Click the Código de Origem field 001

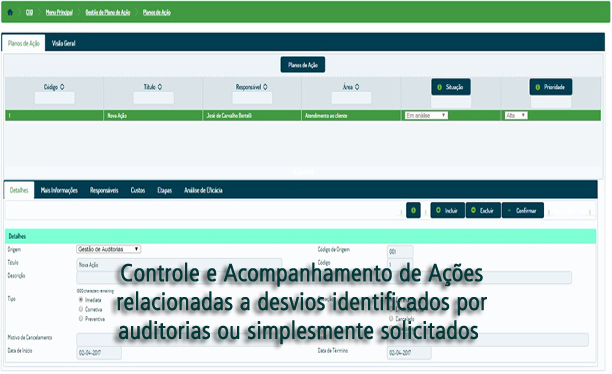[x=400, y=251]
